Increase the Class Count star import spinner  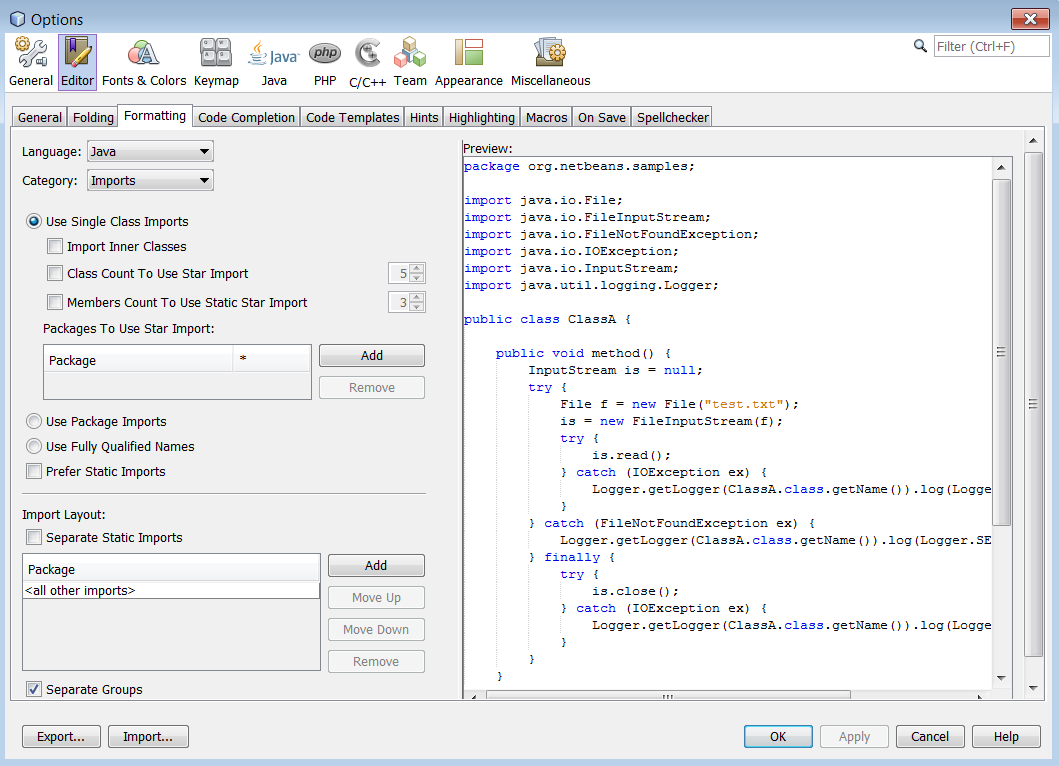coord(417,268)
